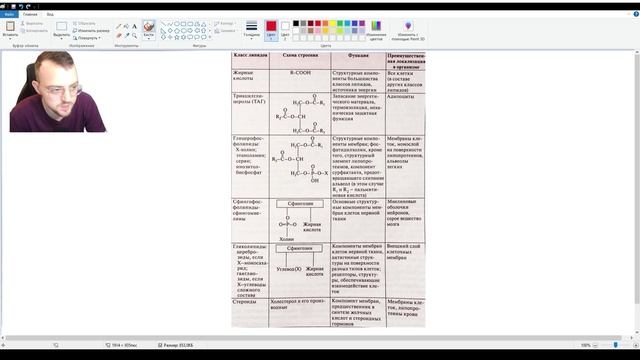Viewport: 640px width, 360px height.
Task: Select the Fill with color bucket tool
Action: (x=127, y=27)
